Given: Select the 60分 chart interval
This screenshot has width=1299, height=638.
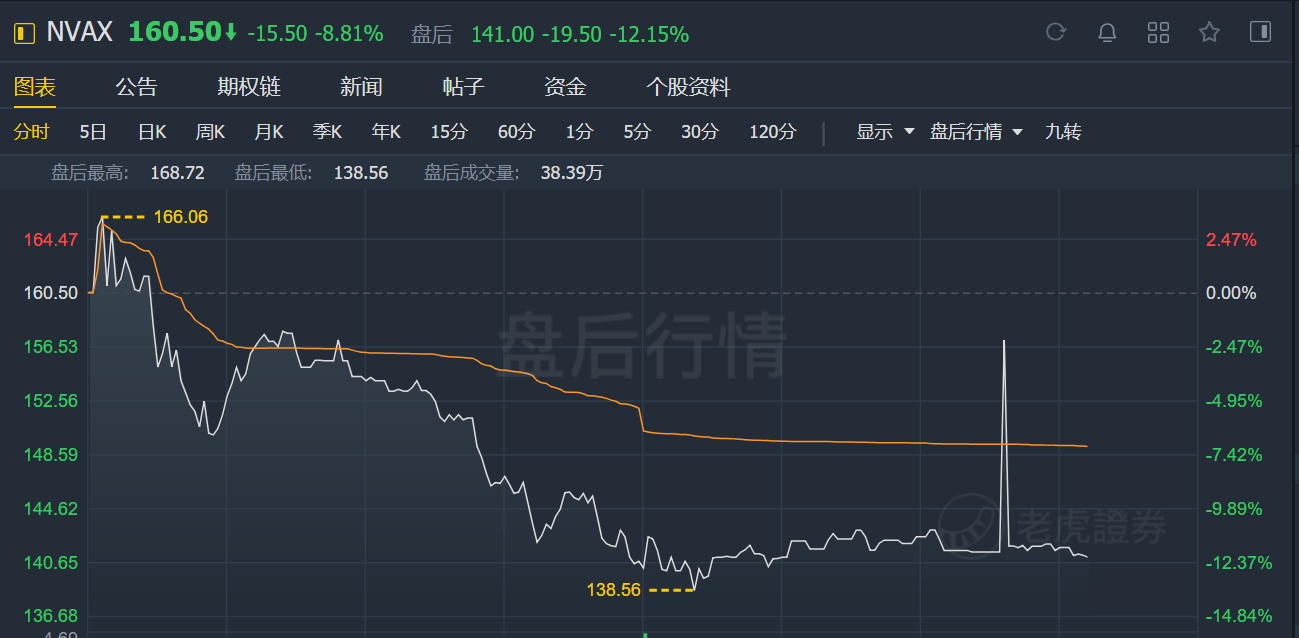Looking at the screenshot, I should 516,132.
